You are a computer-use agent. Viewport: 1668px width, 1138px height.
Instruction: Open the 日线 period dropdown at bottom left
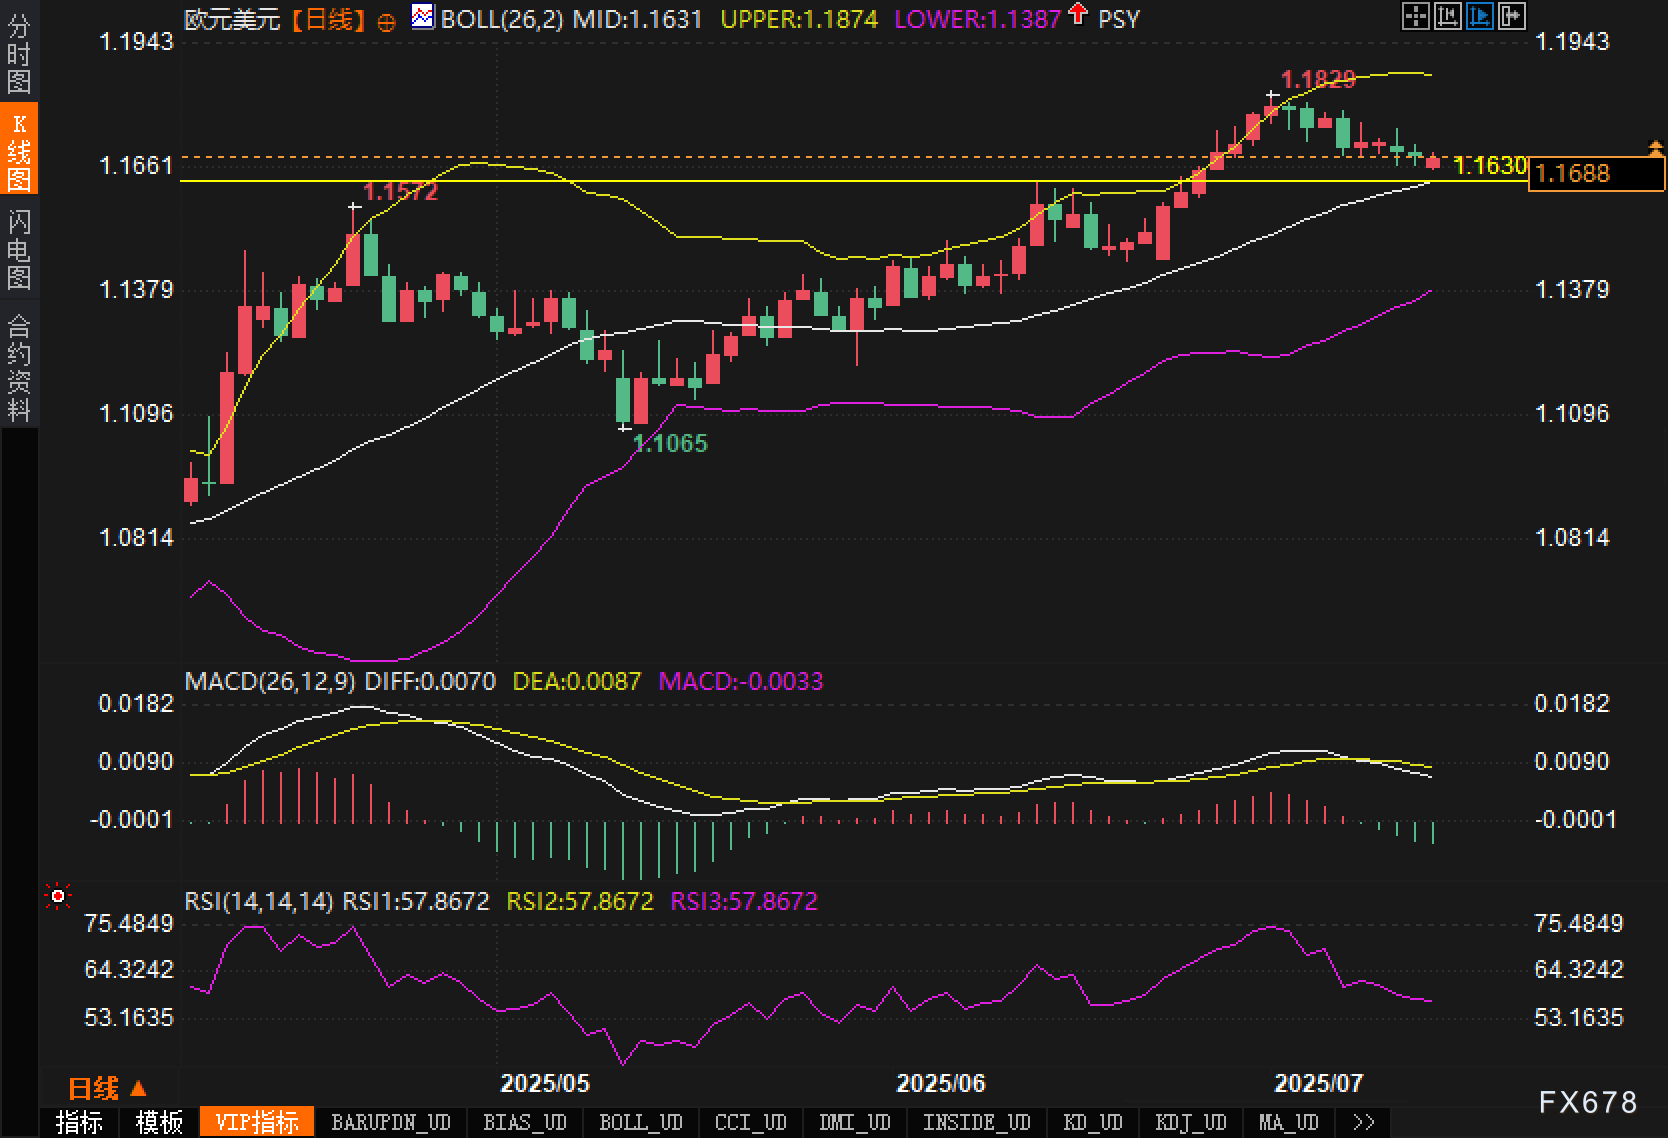(x=107, y=1087)
